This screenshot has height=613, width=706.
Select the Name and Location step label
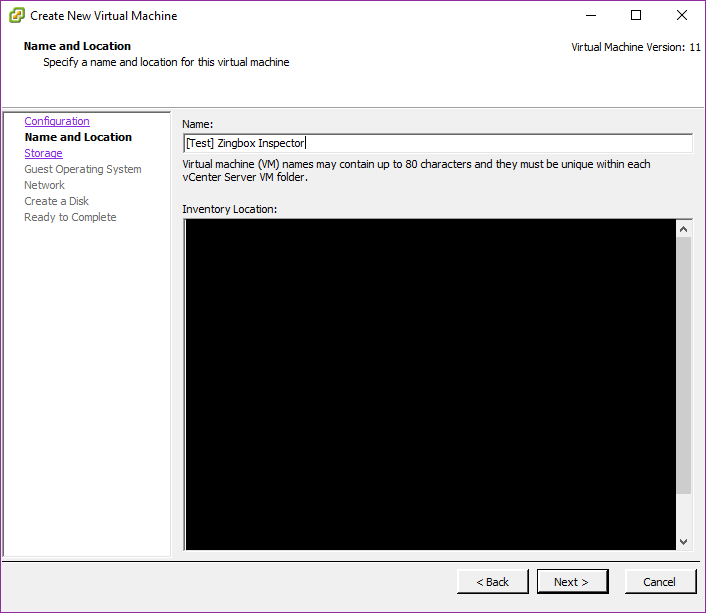(x=78, y=137)
